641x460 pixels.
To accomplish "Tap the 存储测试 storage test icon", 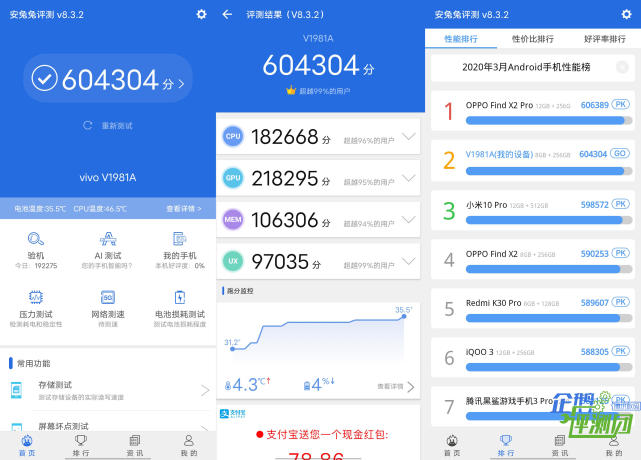I will click(x=16, y=390).
